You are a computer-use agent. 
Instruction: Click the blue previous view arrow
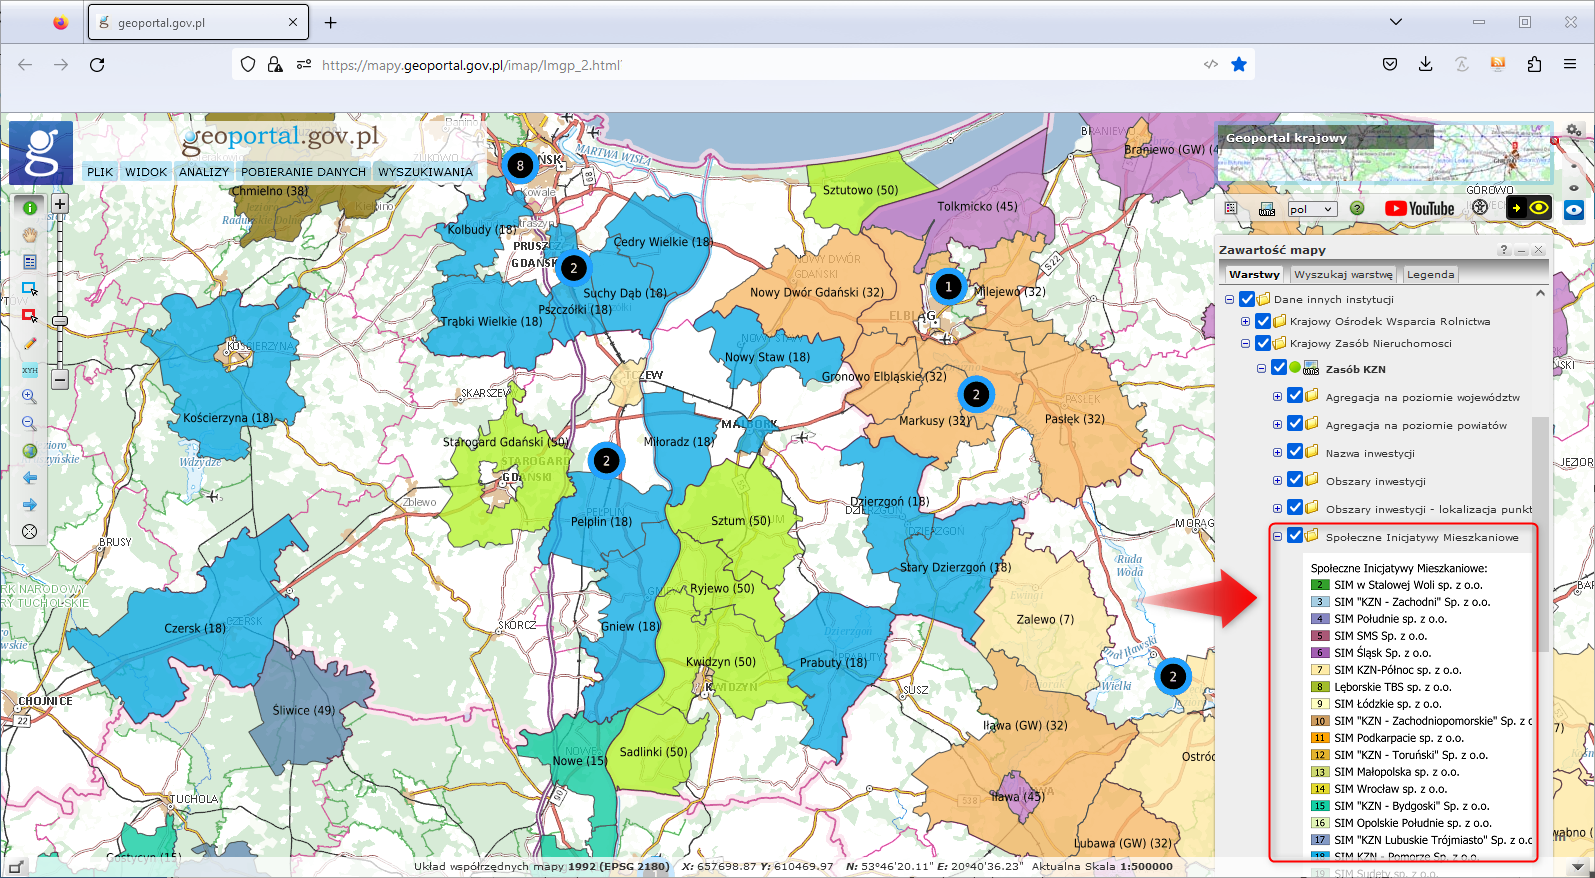pyautogui.click(x=30, y=478)
